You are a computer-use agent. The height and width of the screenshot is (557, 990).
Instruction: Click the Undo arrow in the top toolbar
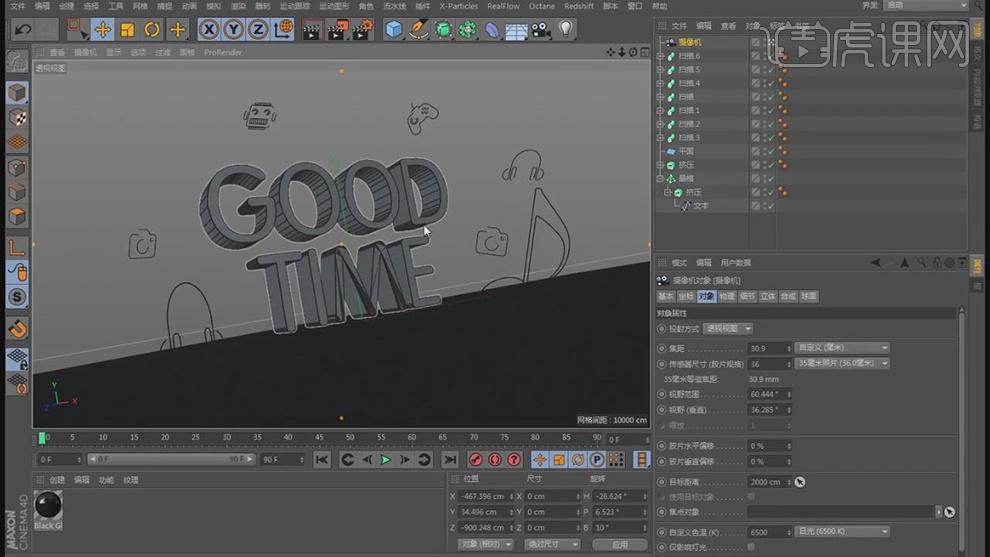(x=23, y=30)
